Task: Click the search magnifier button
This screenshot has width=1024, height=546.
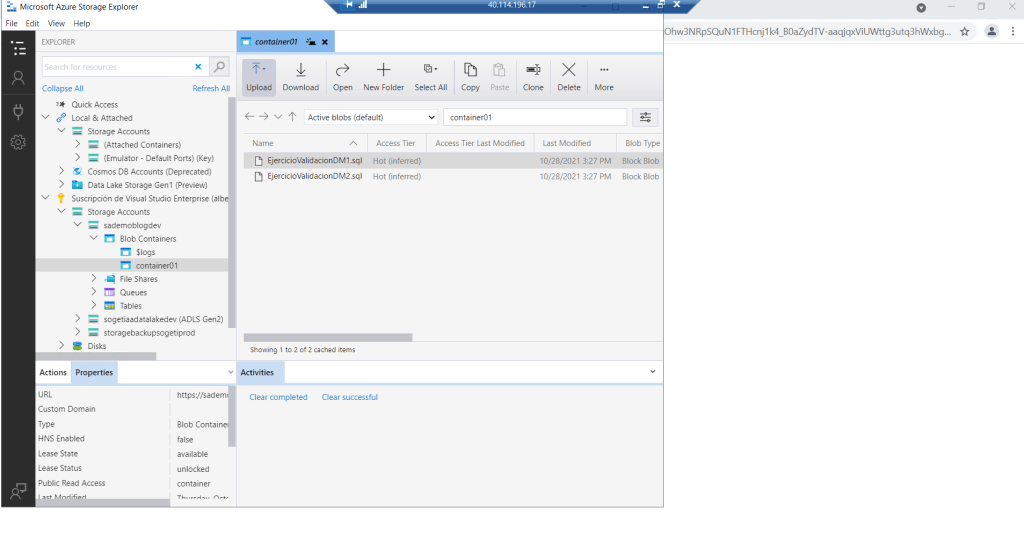Action: pos(219,67)
